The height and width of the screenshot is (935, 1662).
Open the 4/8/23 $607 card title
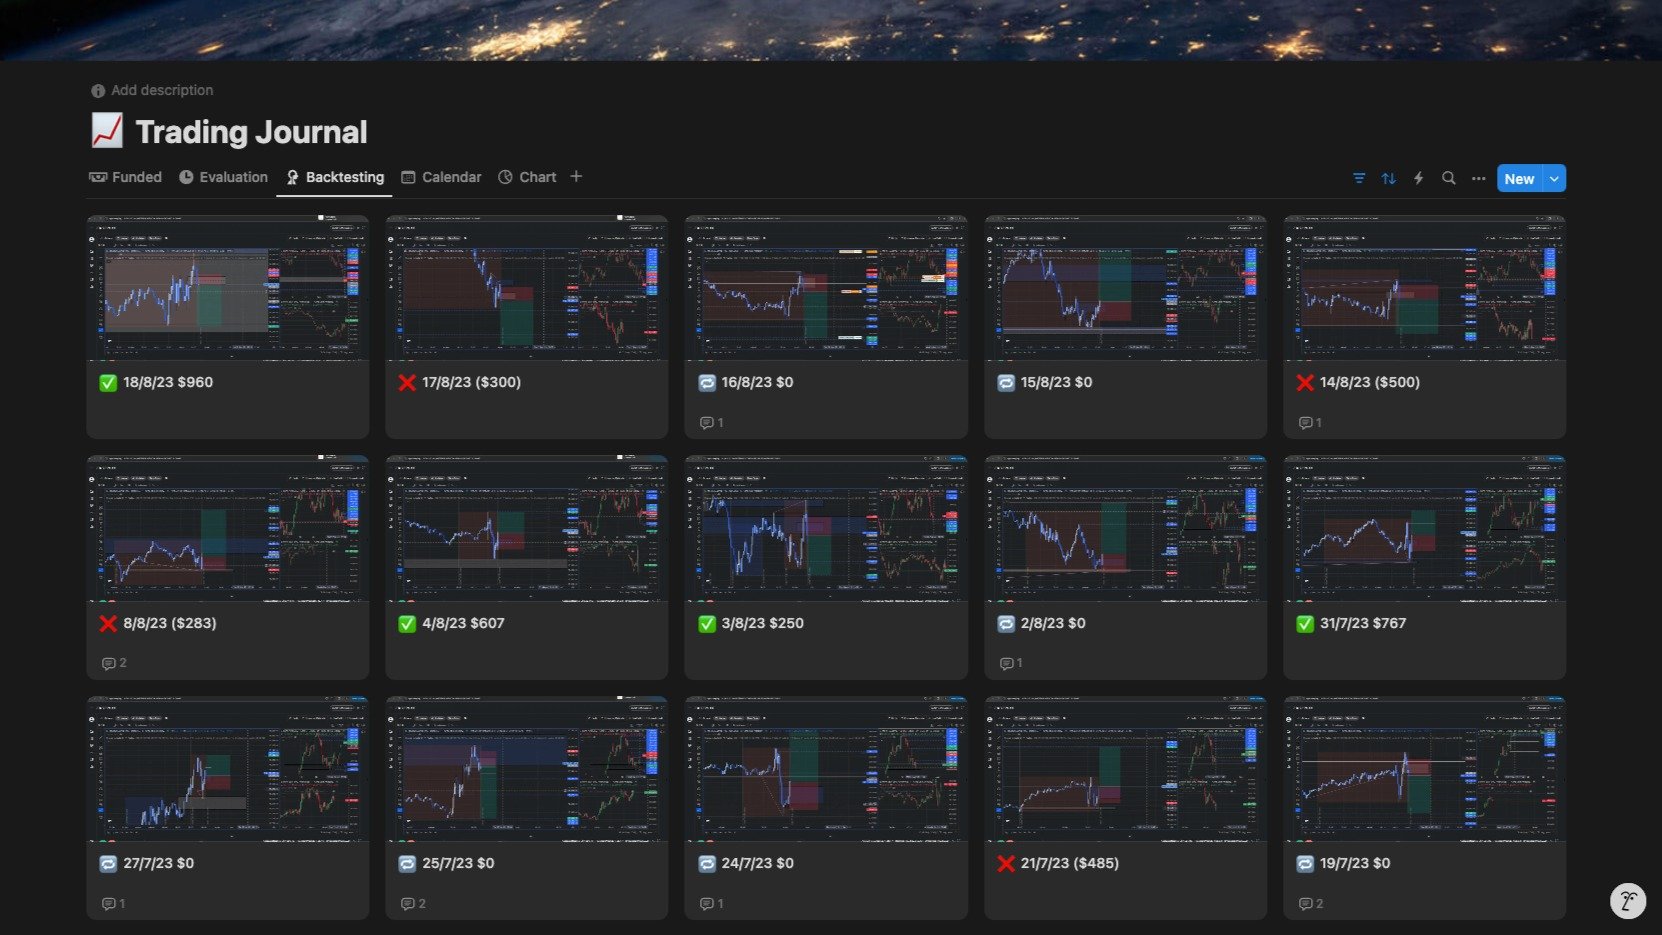click(463, 623)
